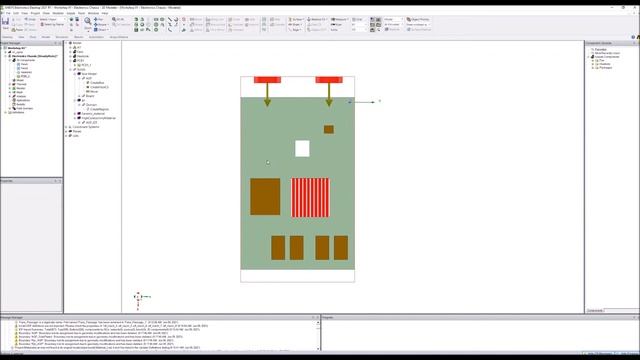
Task: Expand the Fan folder in Component Libraries
Action: 593,60
